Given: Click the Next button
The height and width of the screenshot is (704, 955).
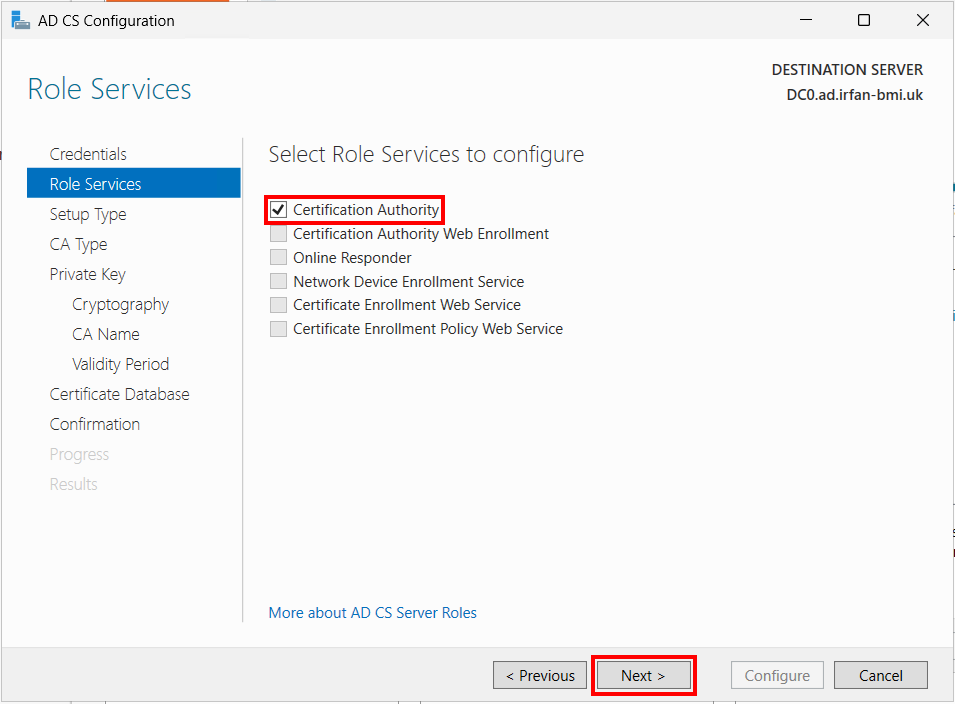Looking at the screenshot, I should (x=644, y=675).
